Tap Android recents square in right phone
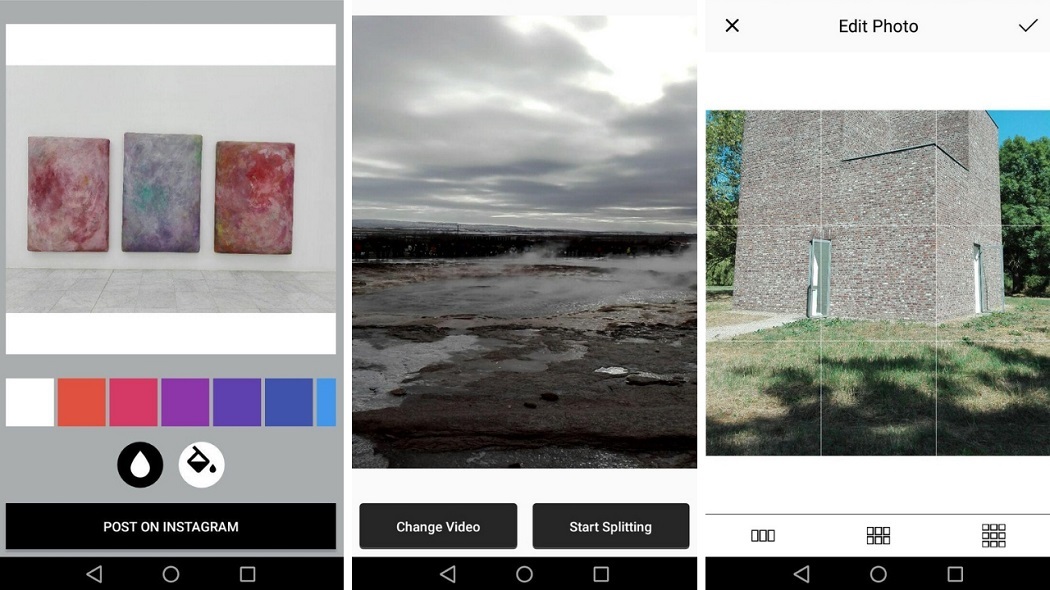 pos(955,574)
